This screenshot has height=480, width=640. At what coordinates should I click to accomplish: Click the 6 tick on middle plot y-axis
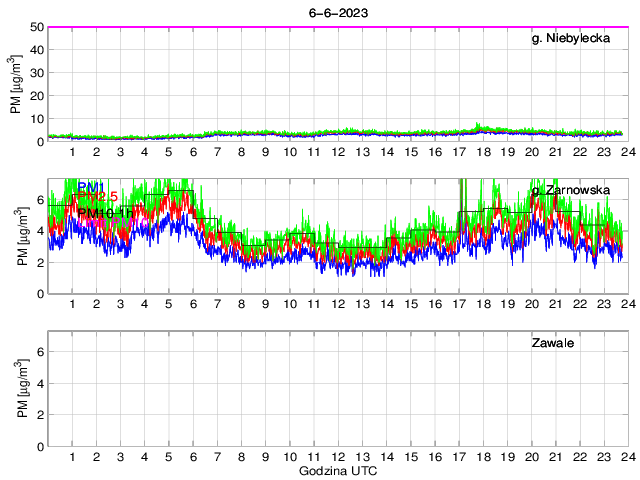click(39, 199)
